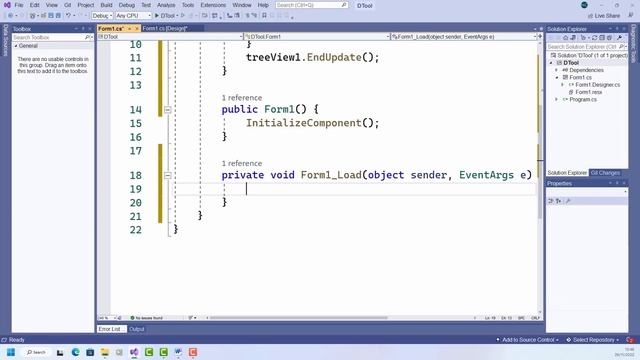Collapse the Form1_Load method block
This screenshot has width=640, height=360.
[x=167, y=176]
